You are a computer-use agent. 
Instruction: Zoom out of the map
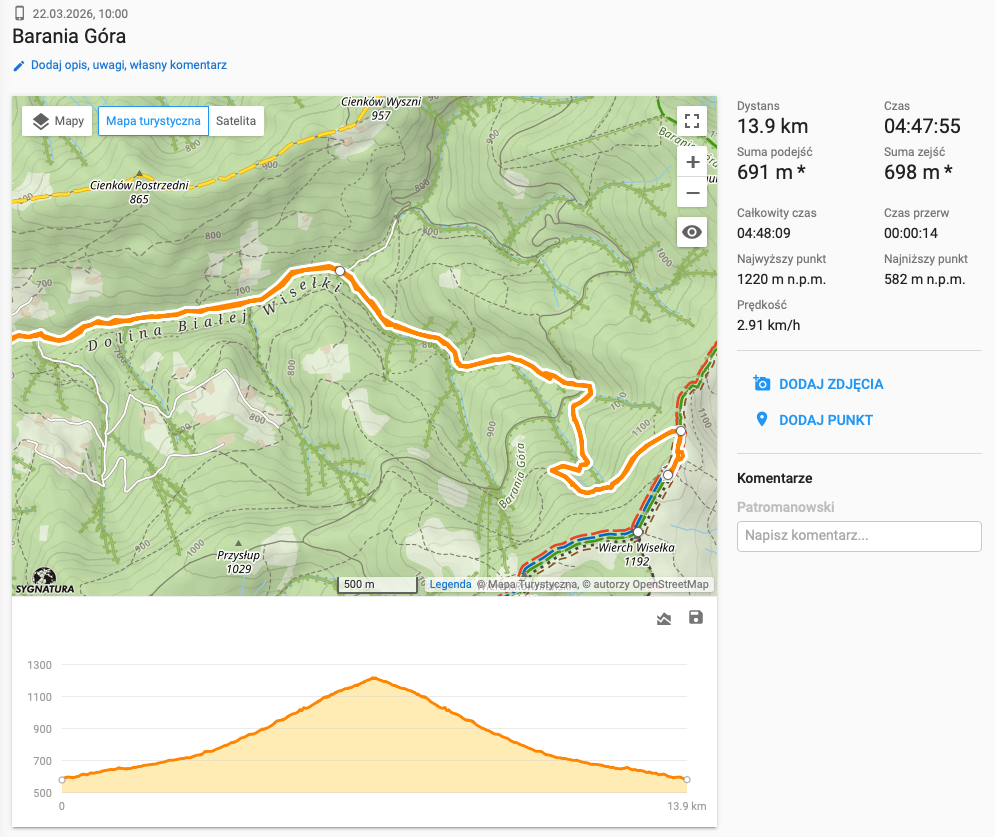pos(692,193)
